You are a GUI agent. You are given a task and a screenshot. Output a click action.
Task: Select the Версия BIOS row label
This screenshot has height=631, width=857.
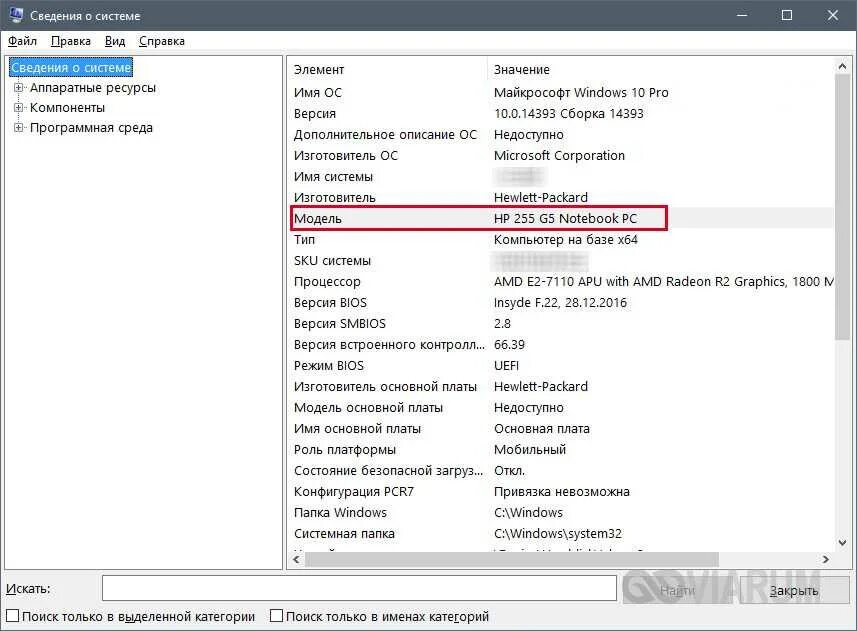[x=330, y=303]
